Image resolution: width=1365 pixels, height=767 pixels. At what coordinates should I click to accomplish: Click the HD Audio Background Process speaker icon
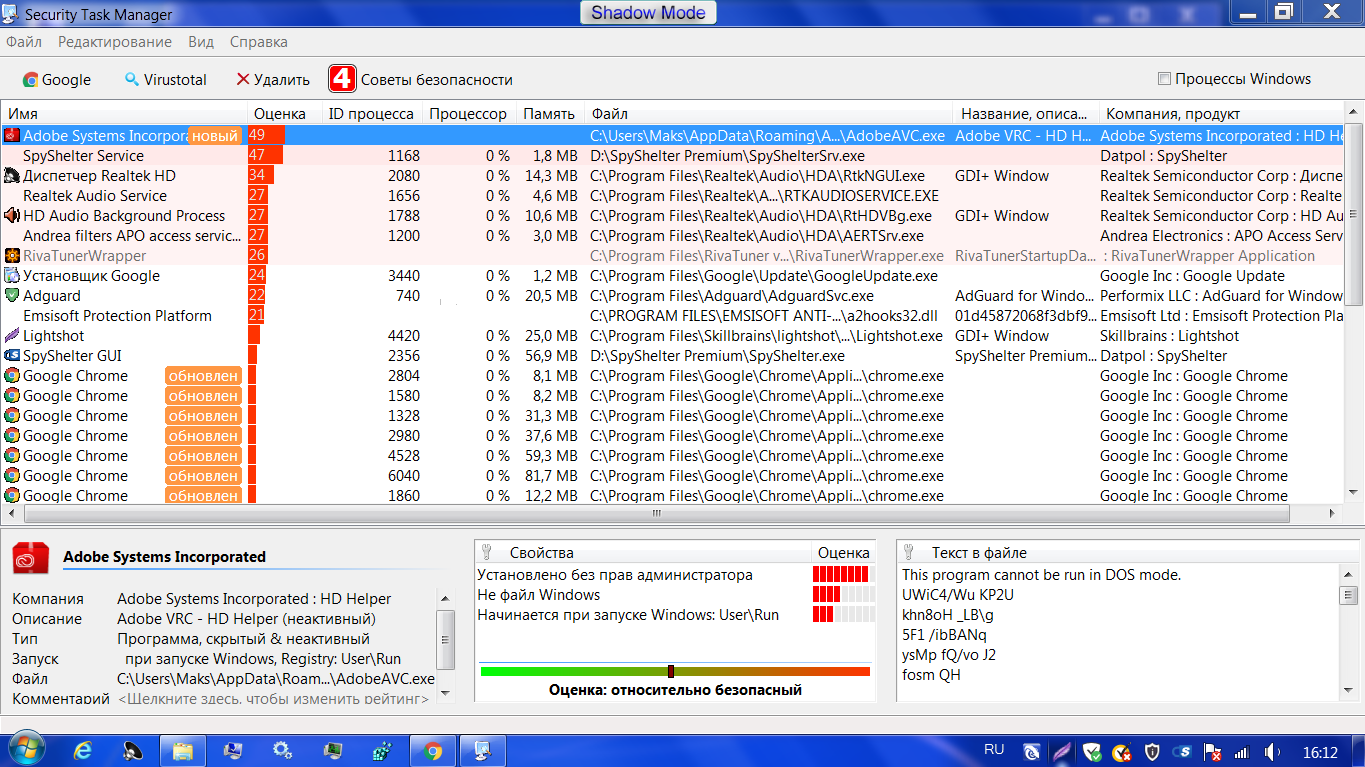12,216
